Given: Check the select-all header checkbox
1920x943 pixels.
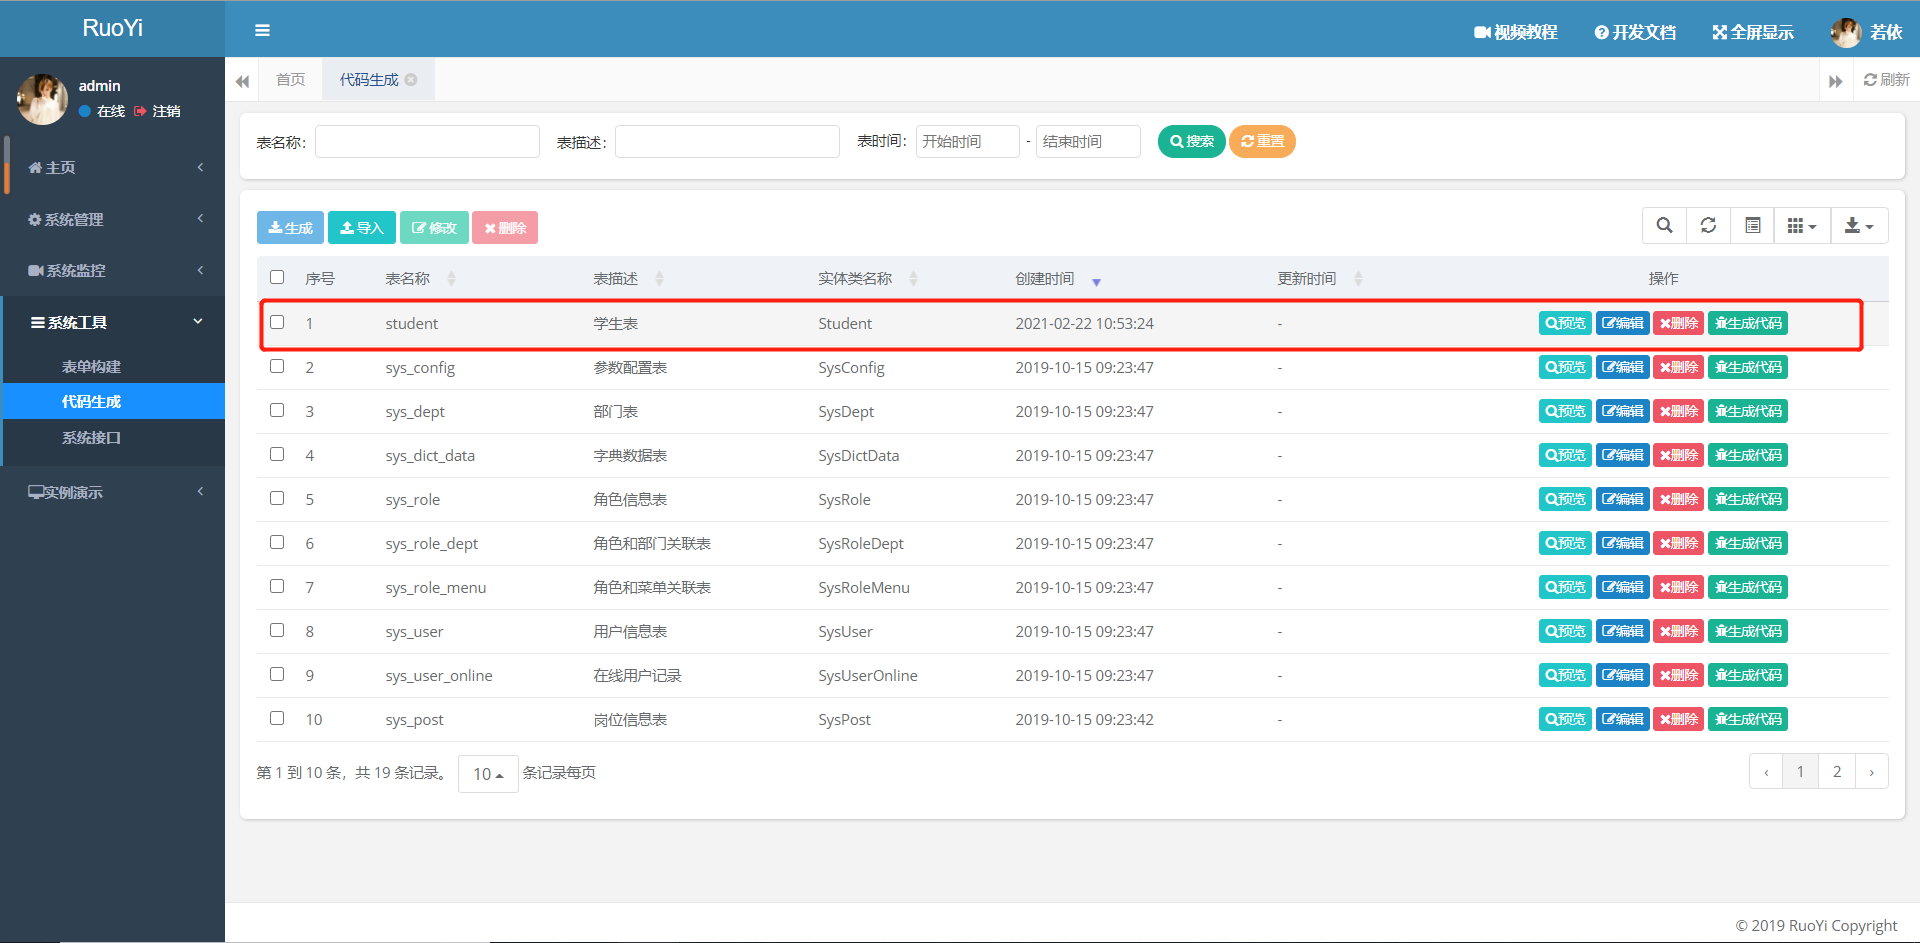Looking at the screenshot, I should point(277,277).
